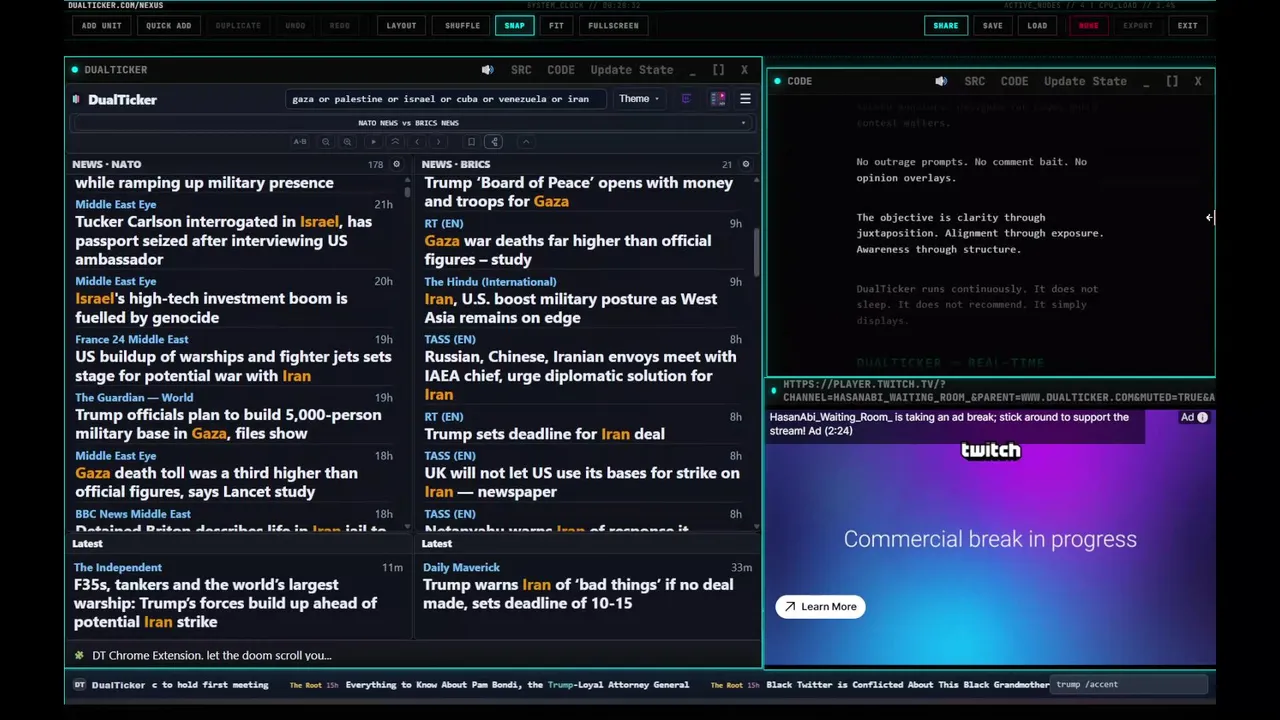Open the hamburger menu in DualTicker
This screenshot has width=1280, height=720.
point(745,99)
